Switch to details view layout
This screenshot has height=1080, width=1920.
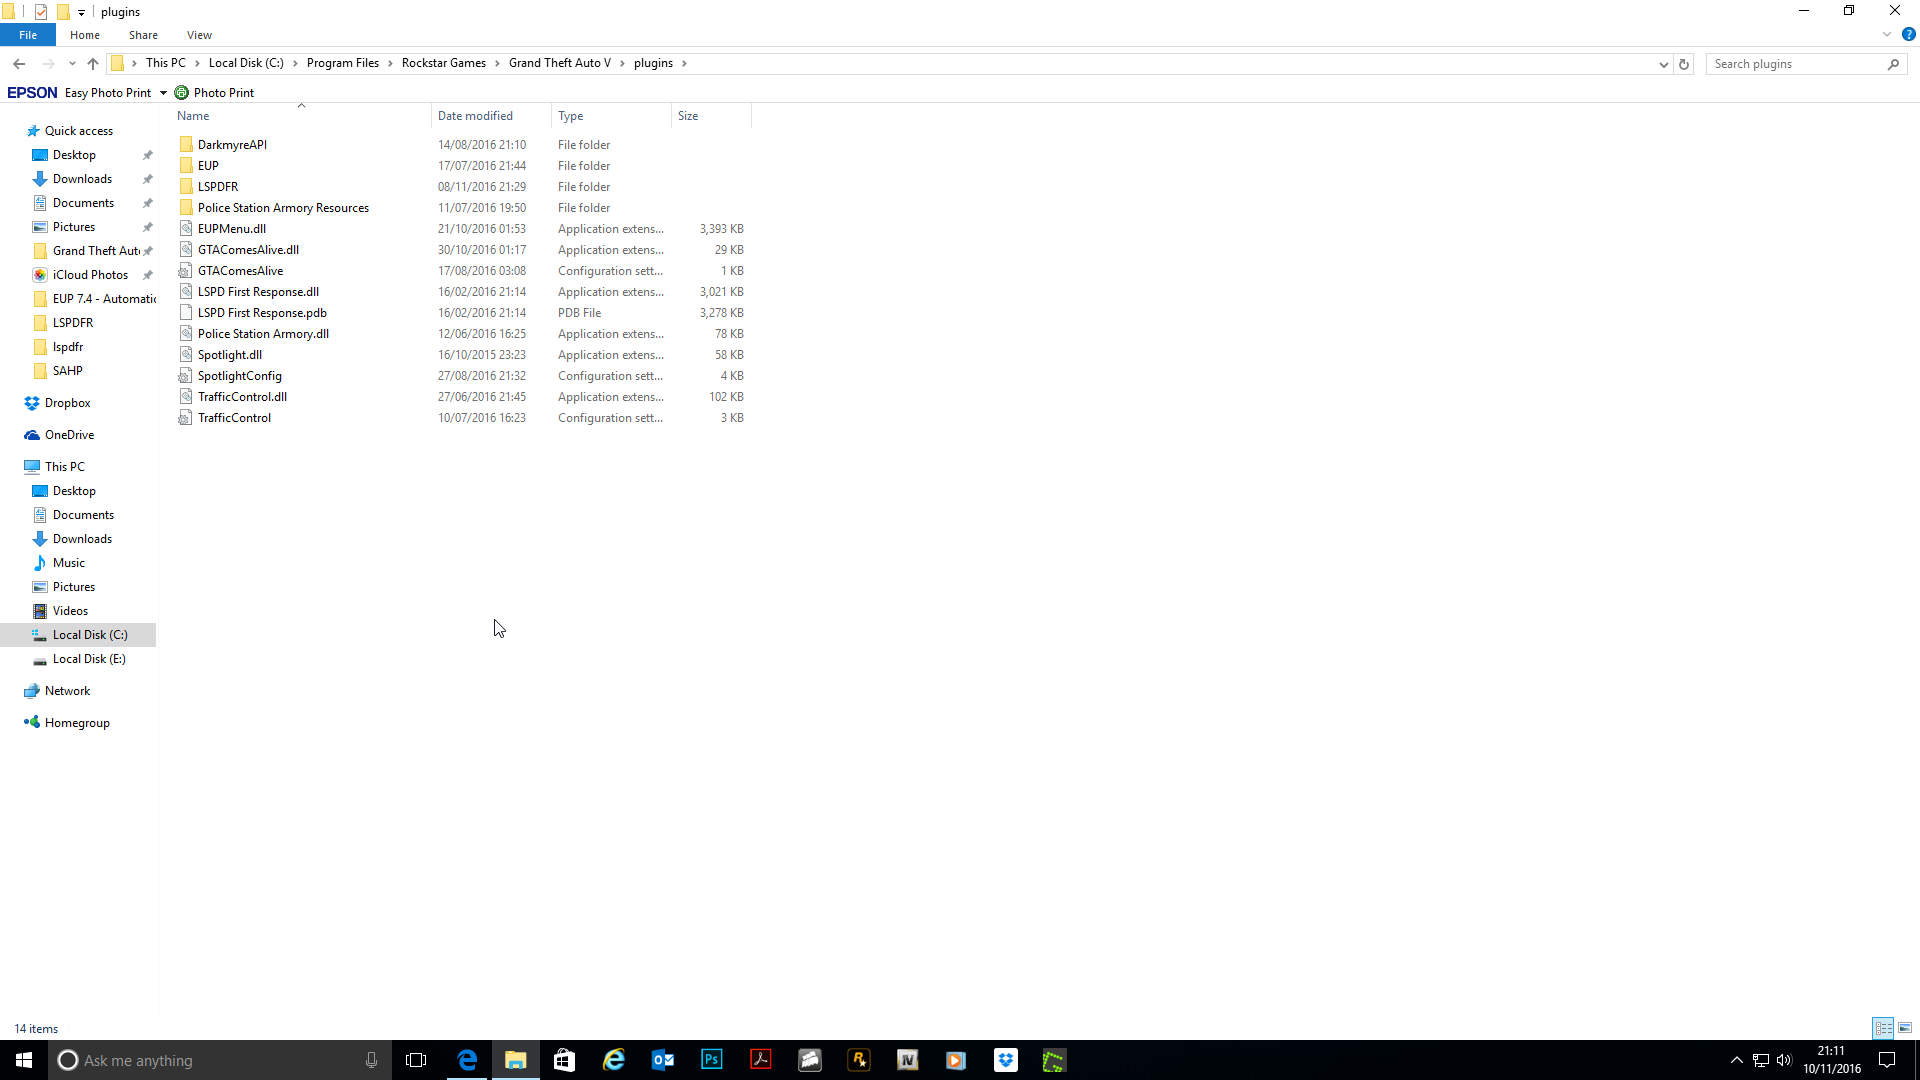click(1883, 1028)
